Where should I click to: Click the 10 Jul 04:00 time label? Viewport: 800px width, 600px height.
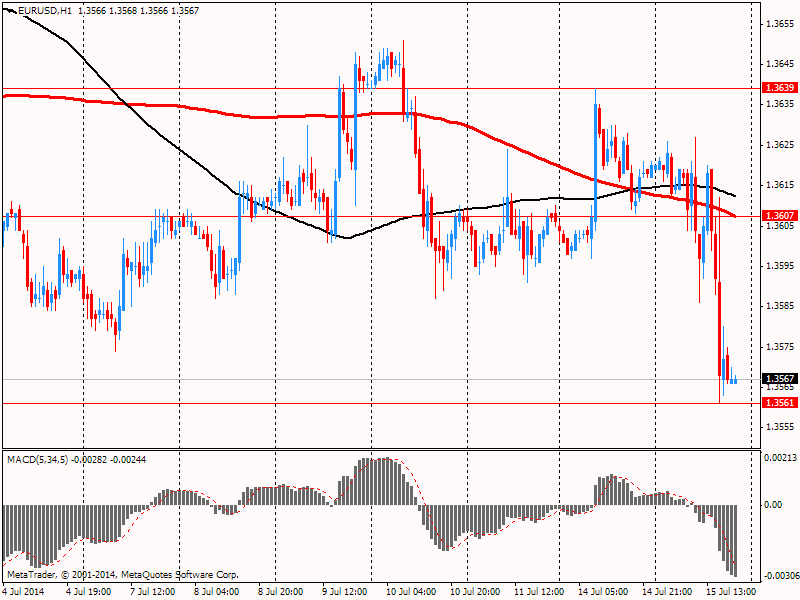pyautogui.click(x=411, y=591)
